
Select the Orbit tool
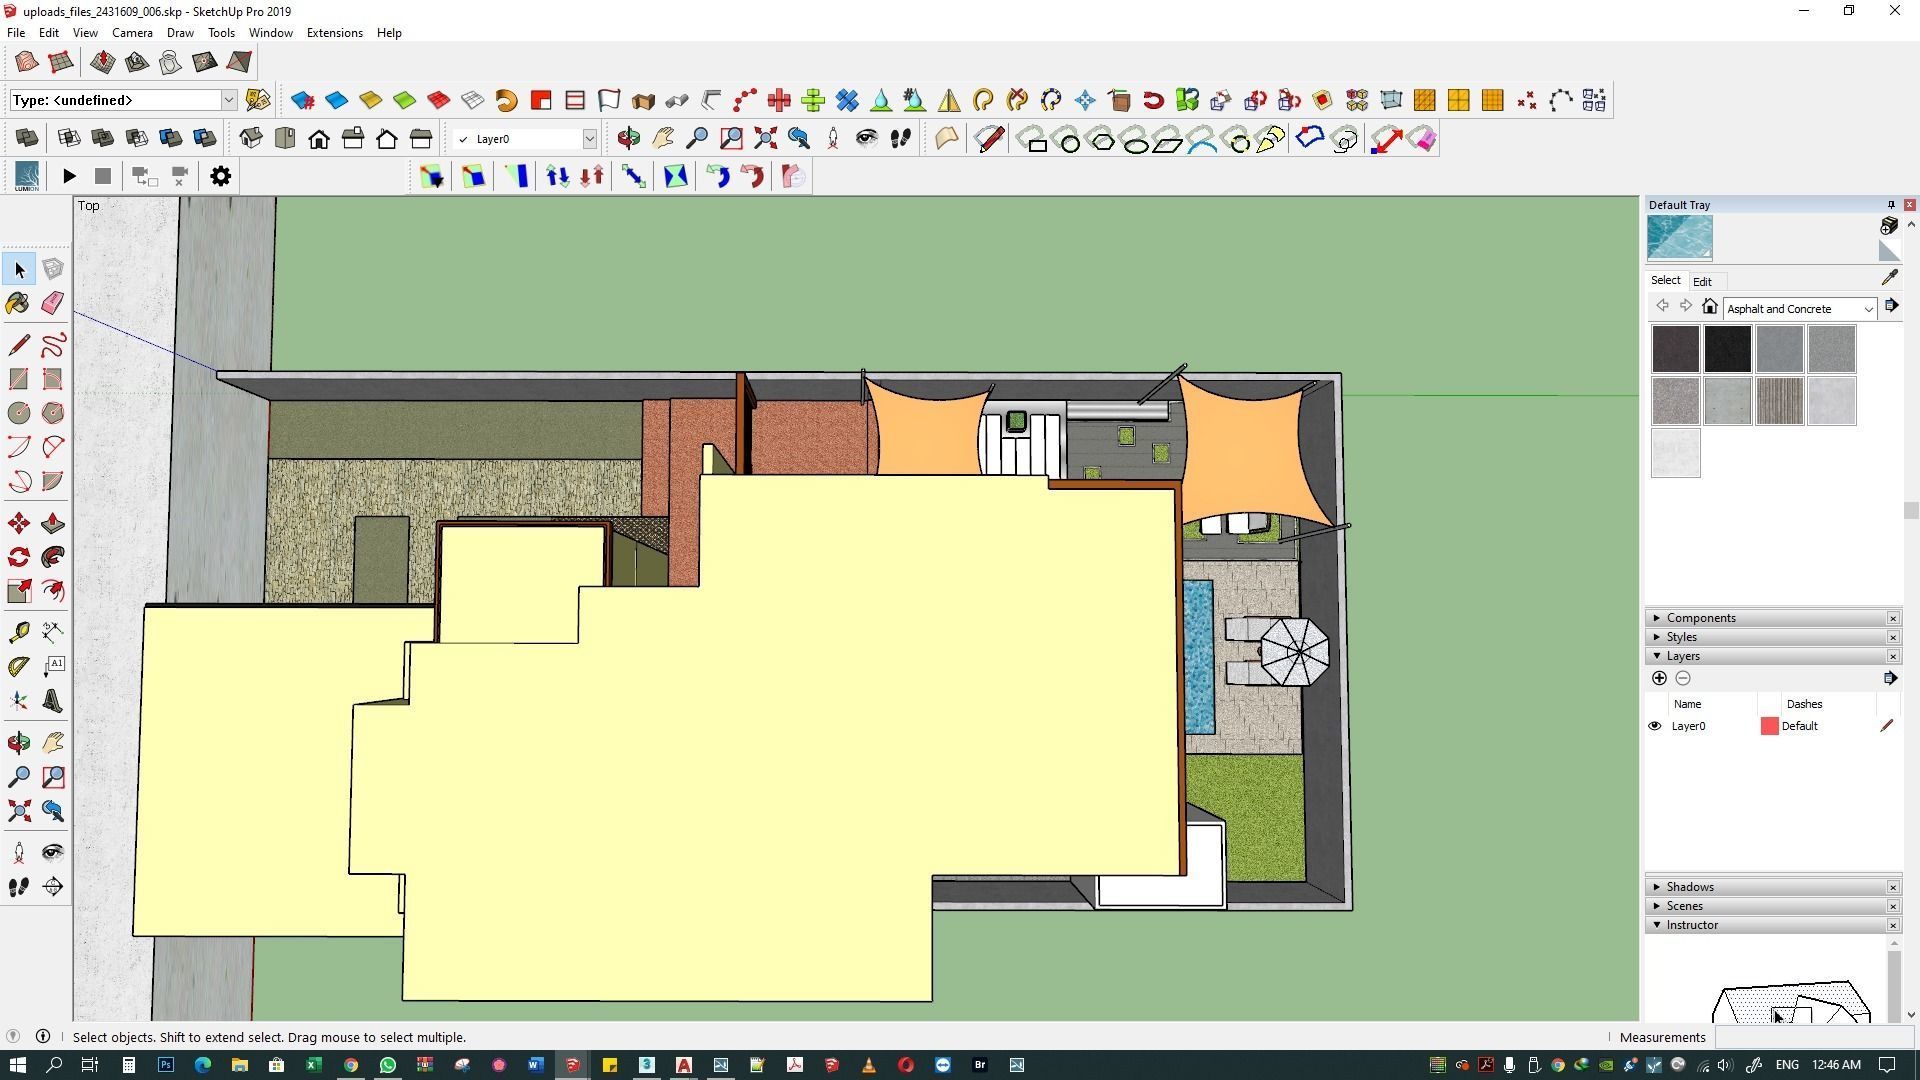(x=18, y=743)
